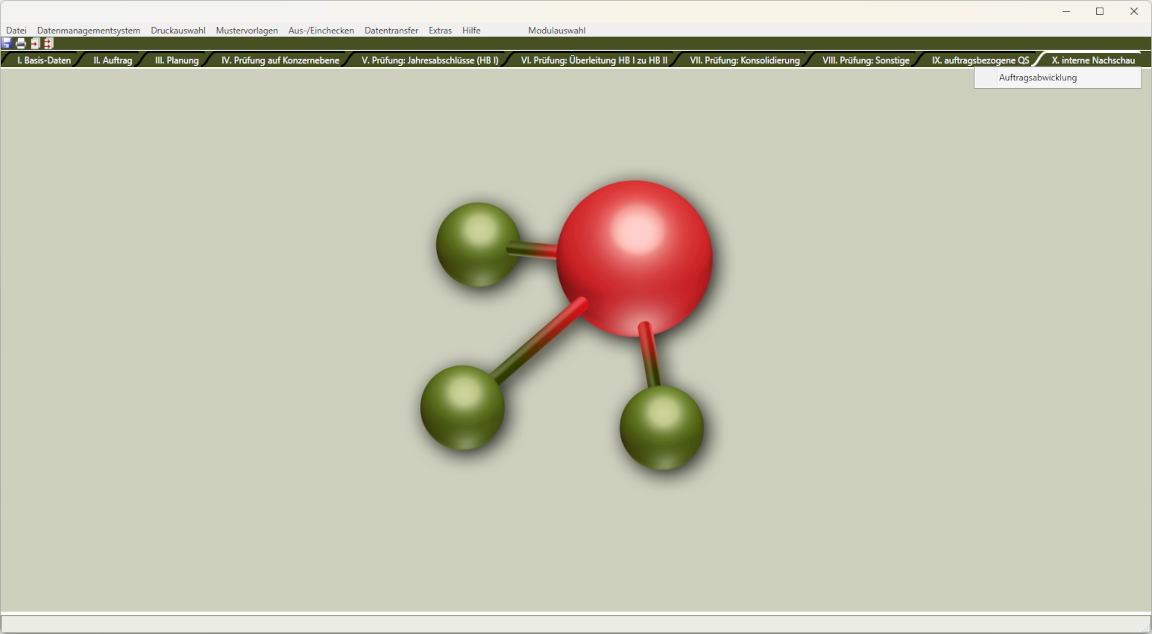Click the blue floppy disk save icon
The height and width of the screenshot is (634, 1152).
click(x=7, y=44)
